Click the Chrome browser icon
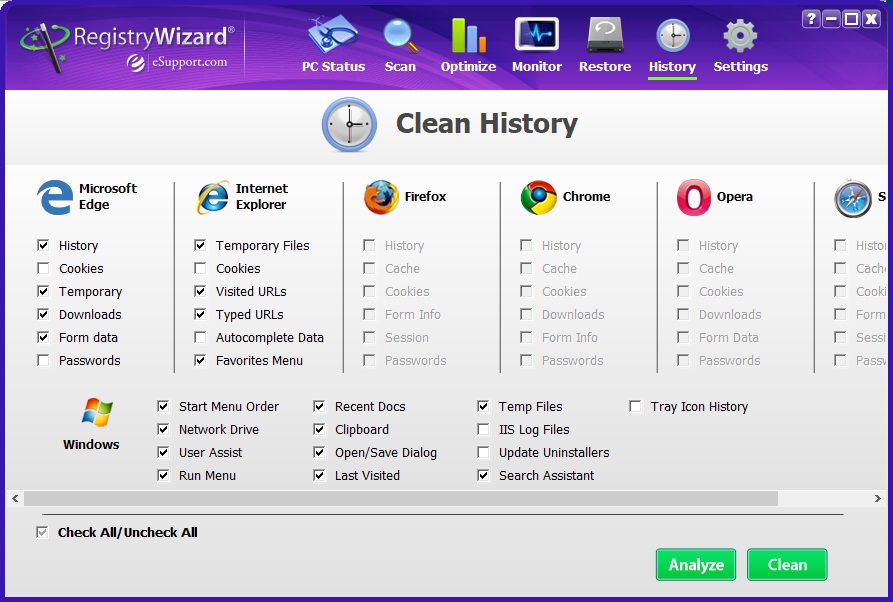 pos(538,197)
